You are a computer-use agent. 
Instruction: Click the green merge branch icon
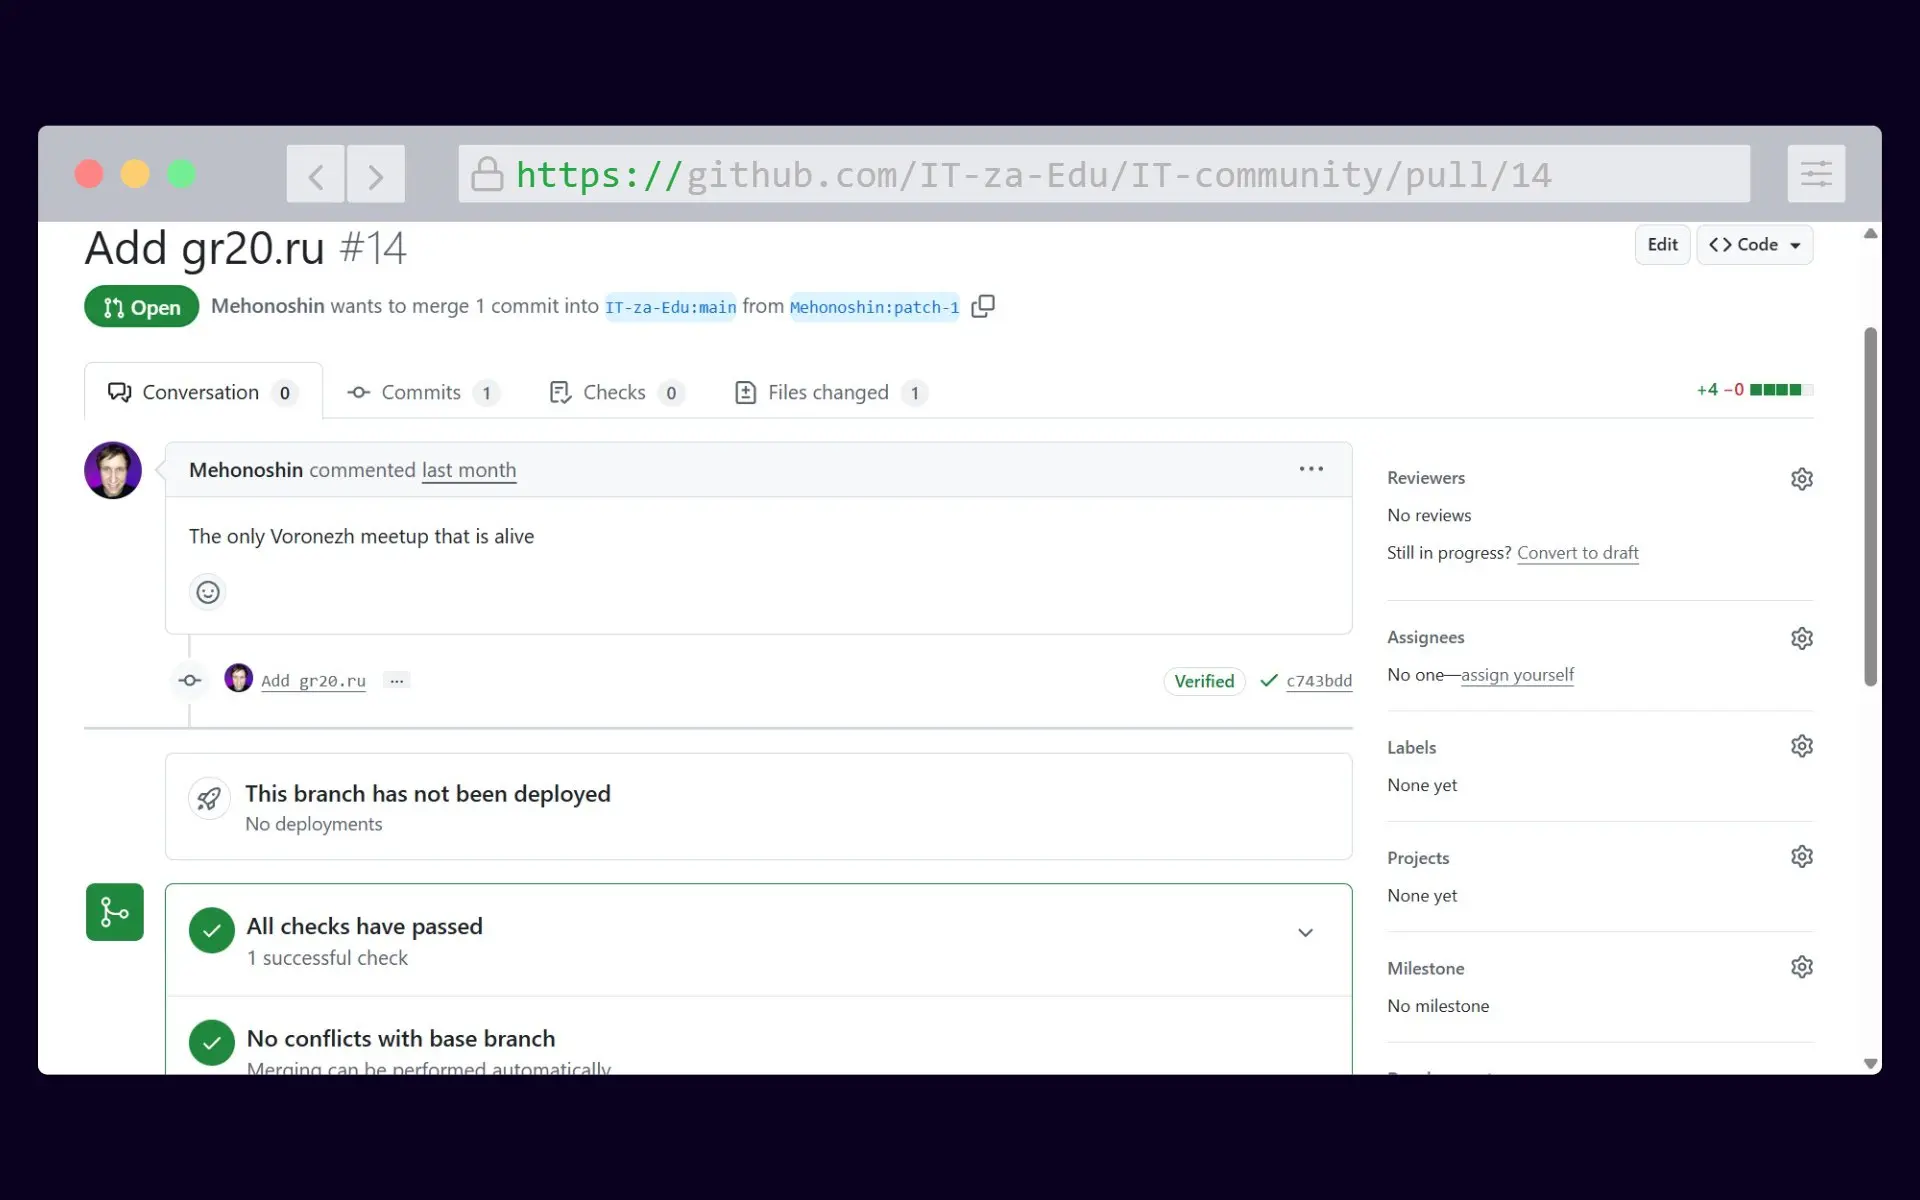point(115,912)
